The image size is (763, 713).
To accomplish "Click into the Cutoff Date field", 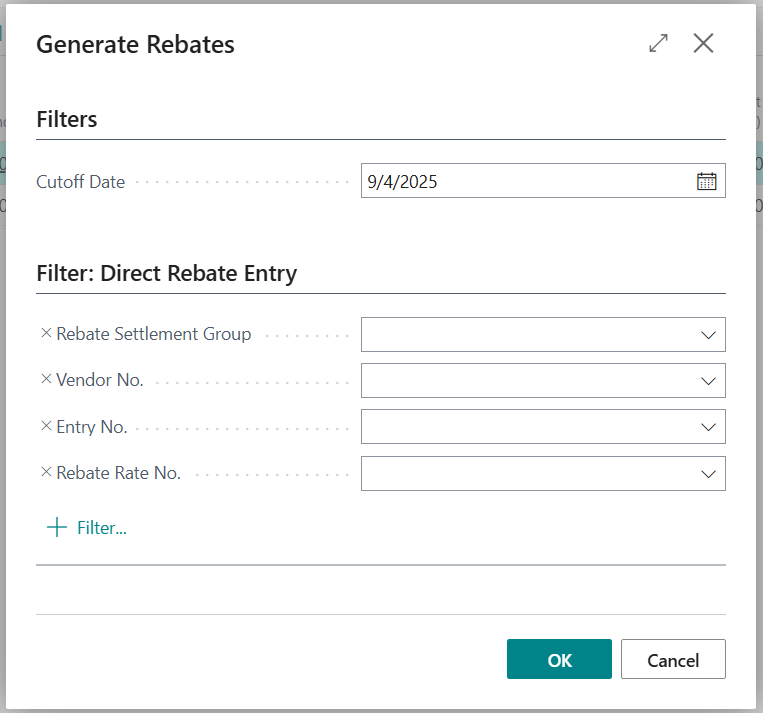I will click(x=525, y=181).
